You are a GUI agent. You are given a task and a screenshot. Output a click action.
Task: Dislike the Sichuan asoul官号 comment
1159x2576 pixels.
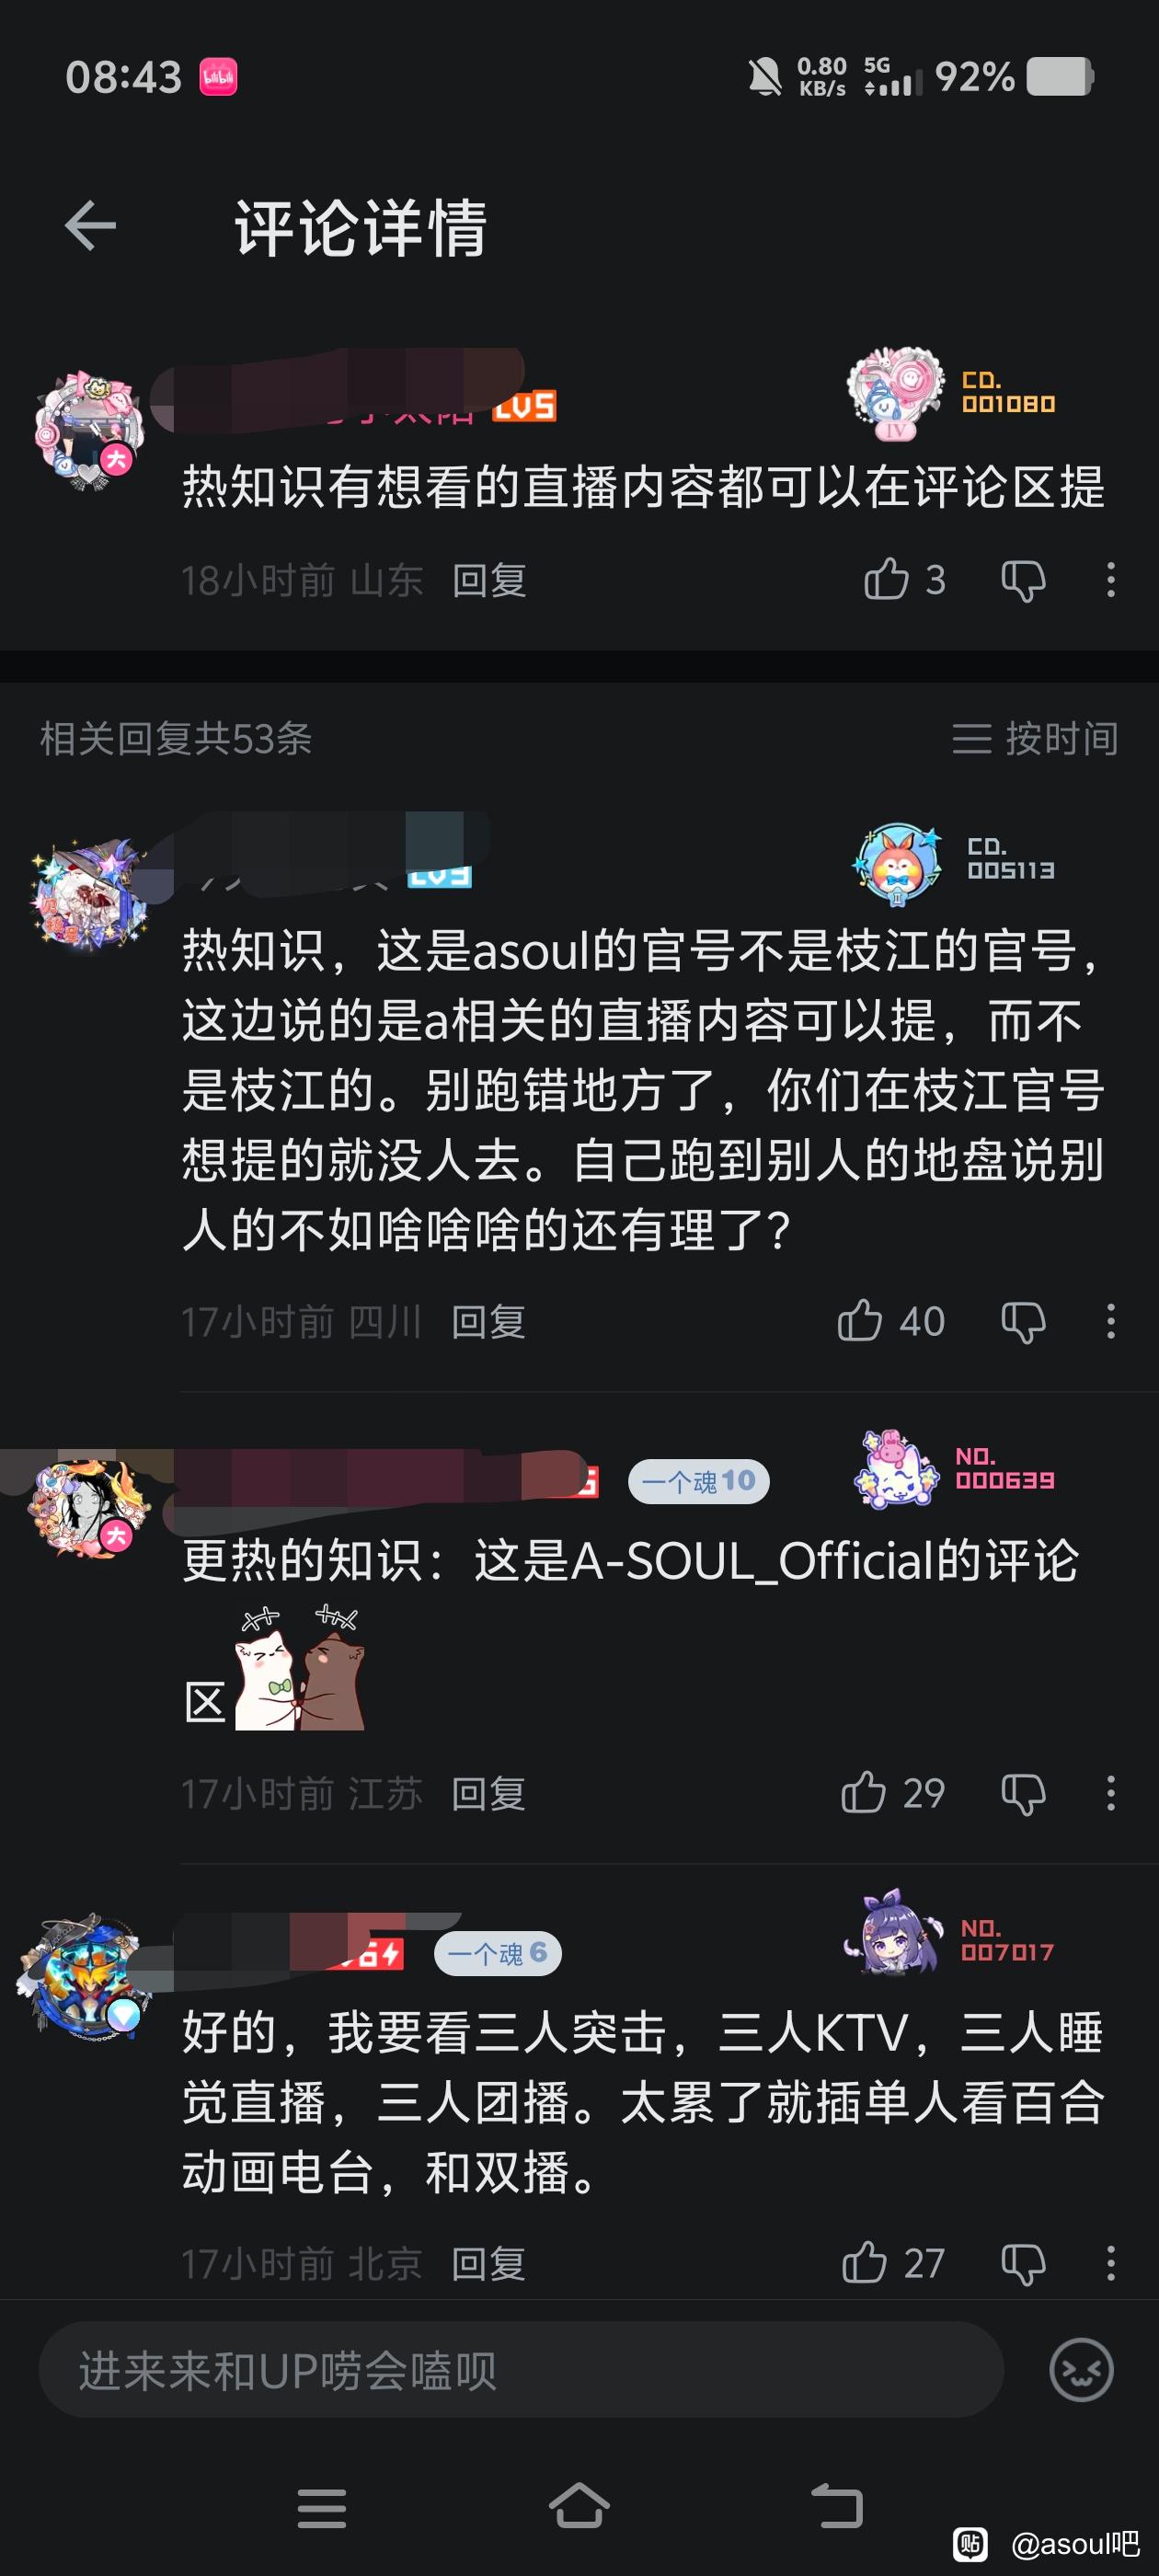coord(1023,1322)
